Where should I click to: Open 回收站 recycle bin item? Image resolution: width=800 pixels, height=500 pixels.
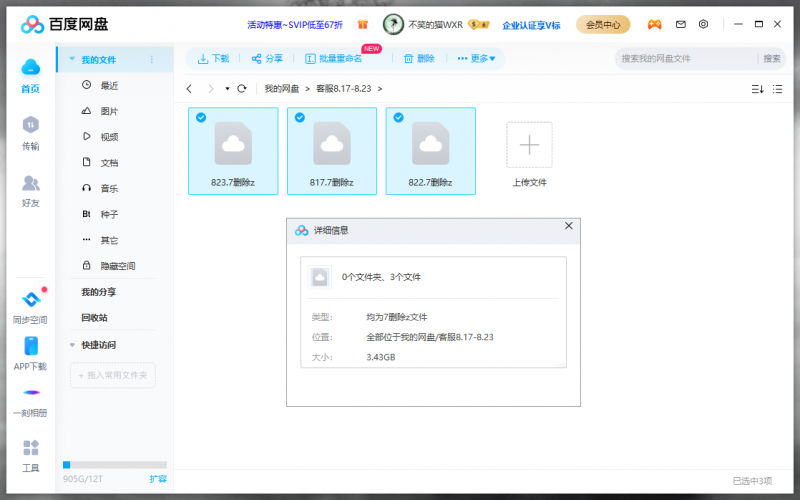94,318
